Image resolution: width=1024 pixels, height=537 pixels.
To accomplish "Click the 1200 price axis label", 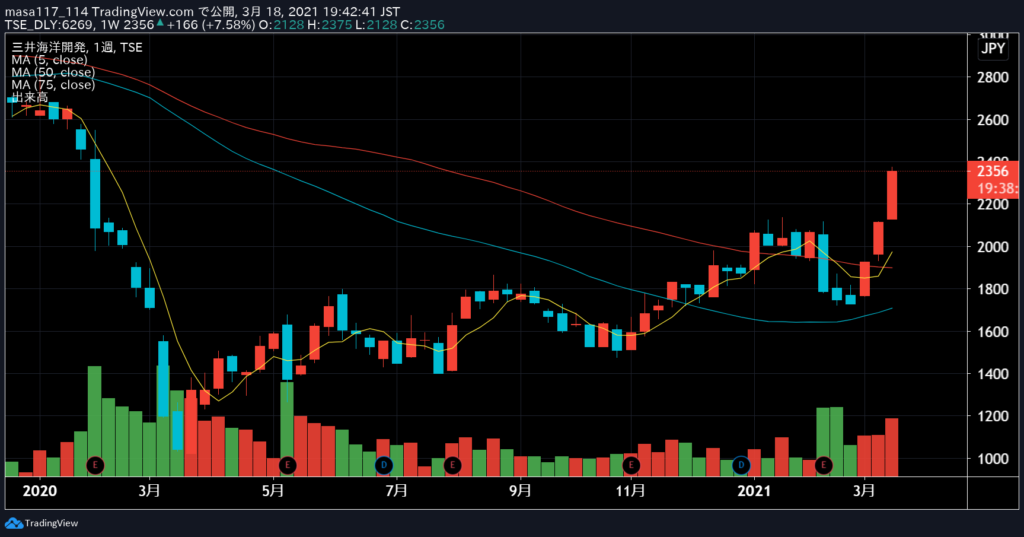I will click(x=993, y=416).
